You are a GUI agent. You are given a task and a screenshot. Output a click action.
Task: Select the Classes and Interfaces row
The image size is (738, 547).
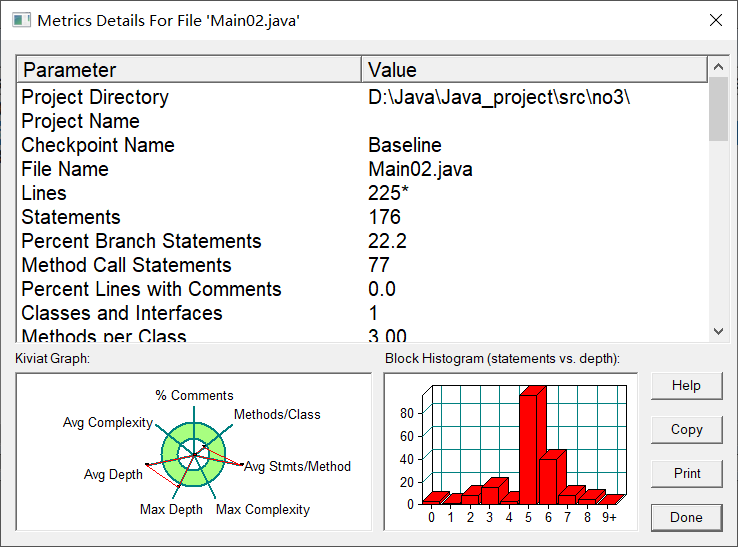click(362, 314)
